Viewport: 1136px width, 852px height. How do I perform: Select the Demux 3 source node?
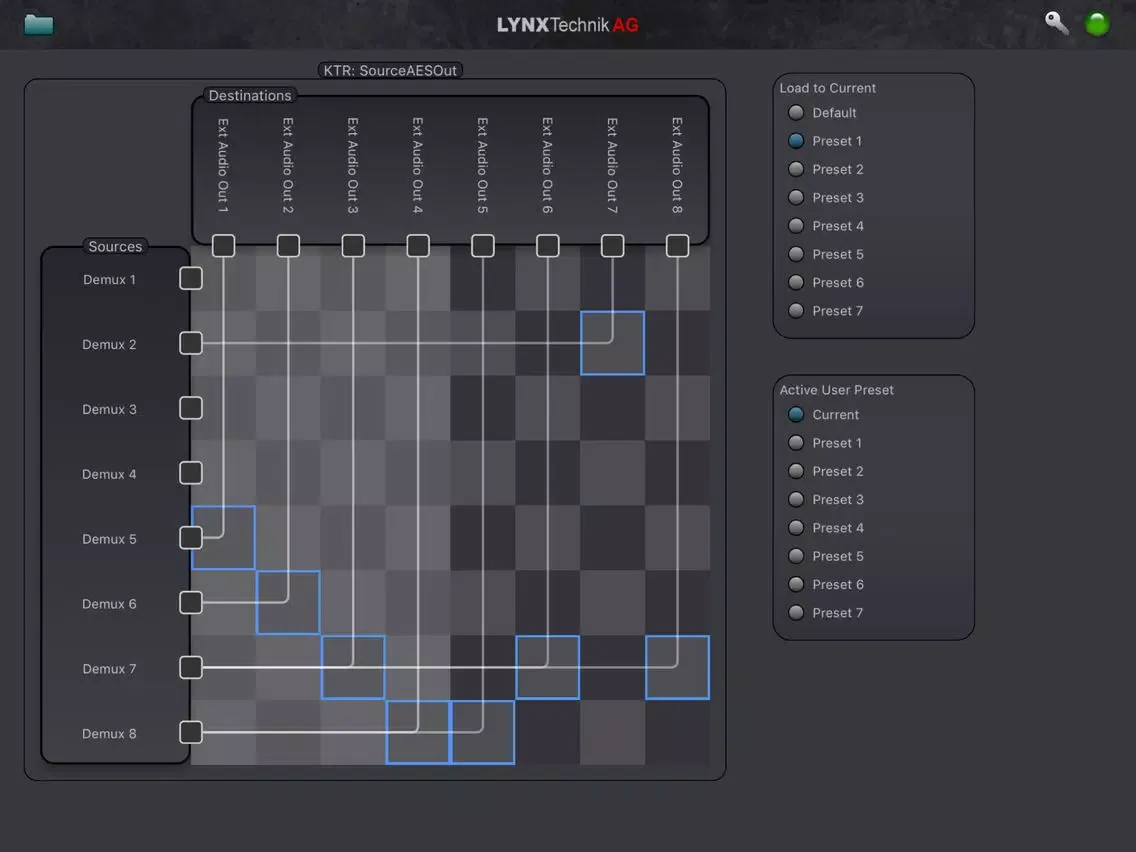[191, 408]
